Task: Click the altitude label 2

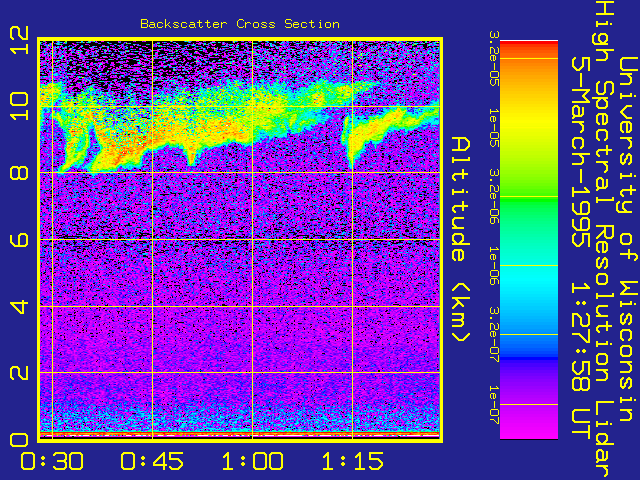Action: [x=19, y=373]
